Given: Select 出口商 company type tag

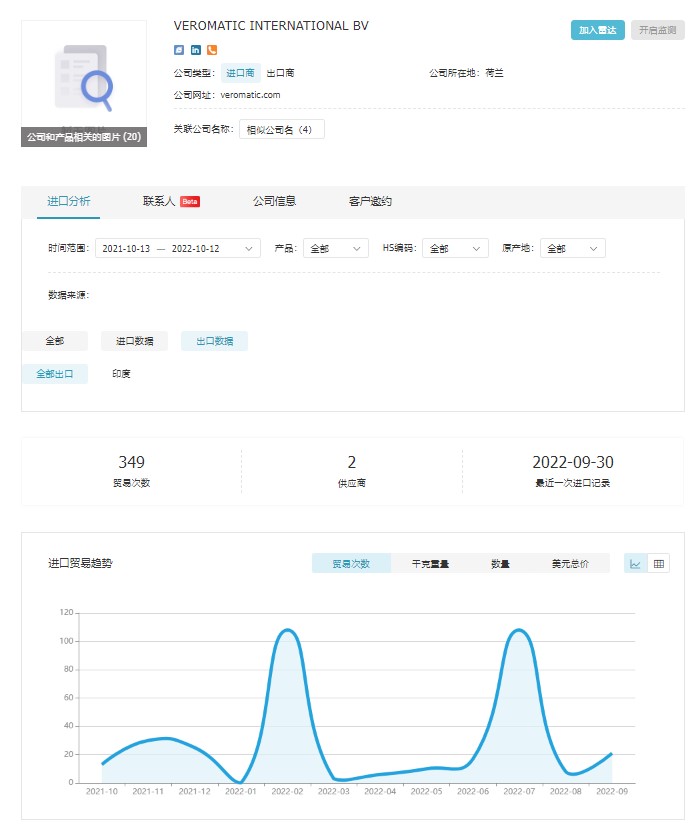Looking at the screenshot, I should tap(280, 73).
